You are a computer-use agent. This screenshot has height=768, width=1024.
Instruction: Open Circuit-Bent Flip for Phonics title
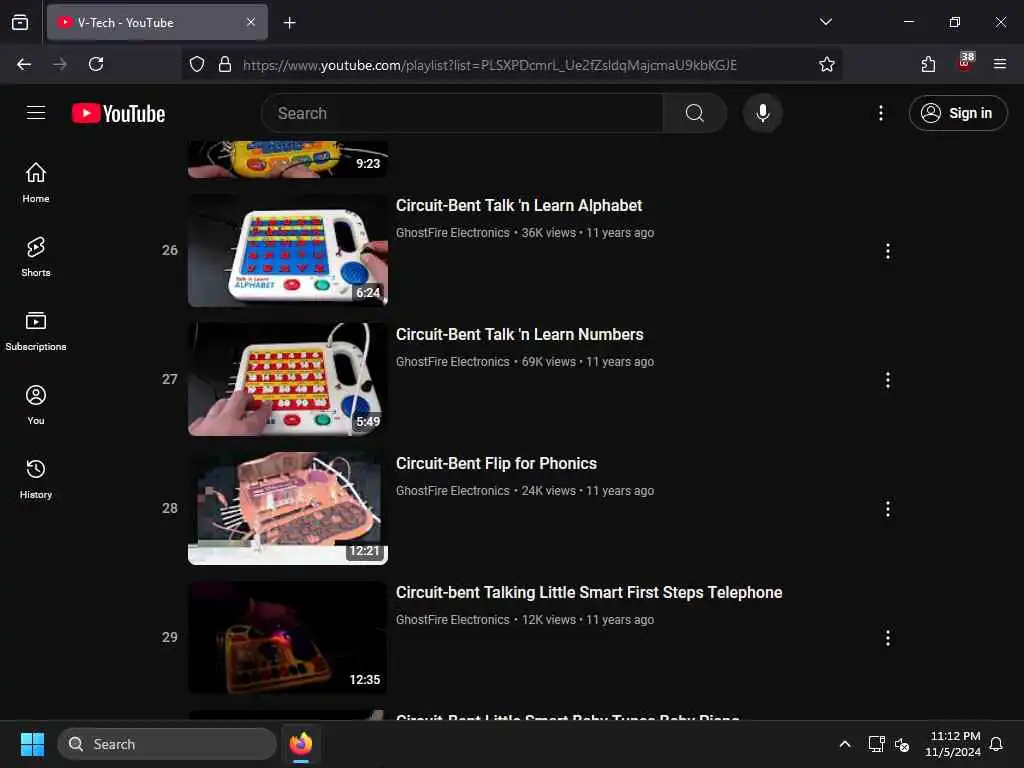496,464
